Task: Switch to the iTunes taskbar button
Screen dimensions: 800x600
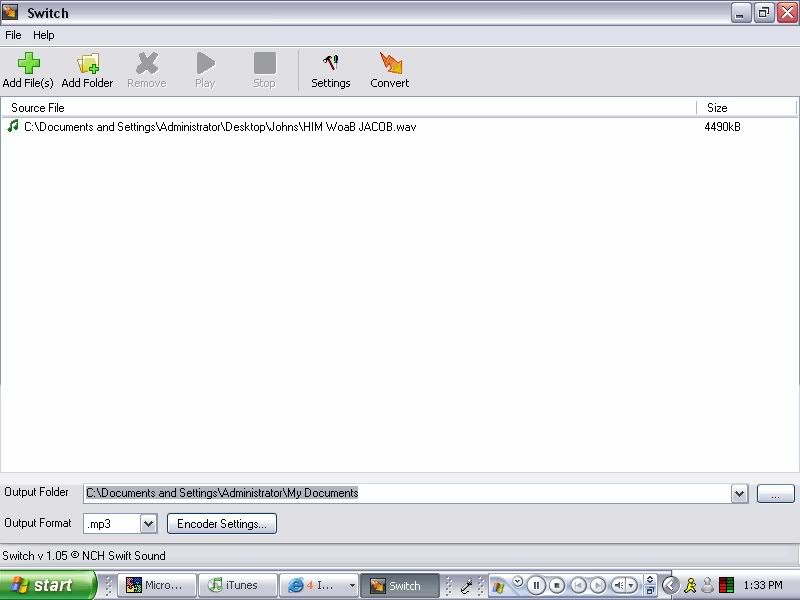Action: point(237,585)
